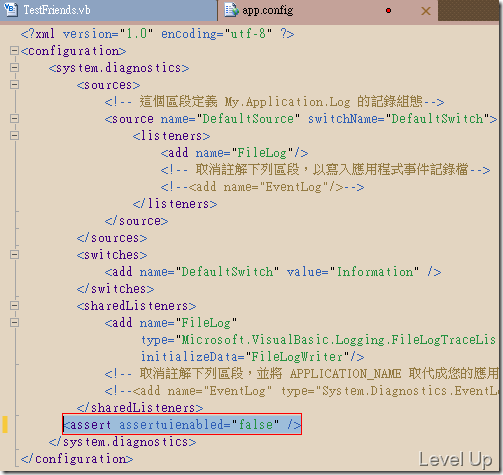Click the APPLICATION_NAME comment line
Image resolution: width=503 pixels, height=475 pixels.
[301, 374]
